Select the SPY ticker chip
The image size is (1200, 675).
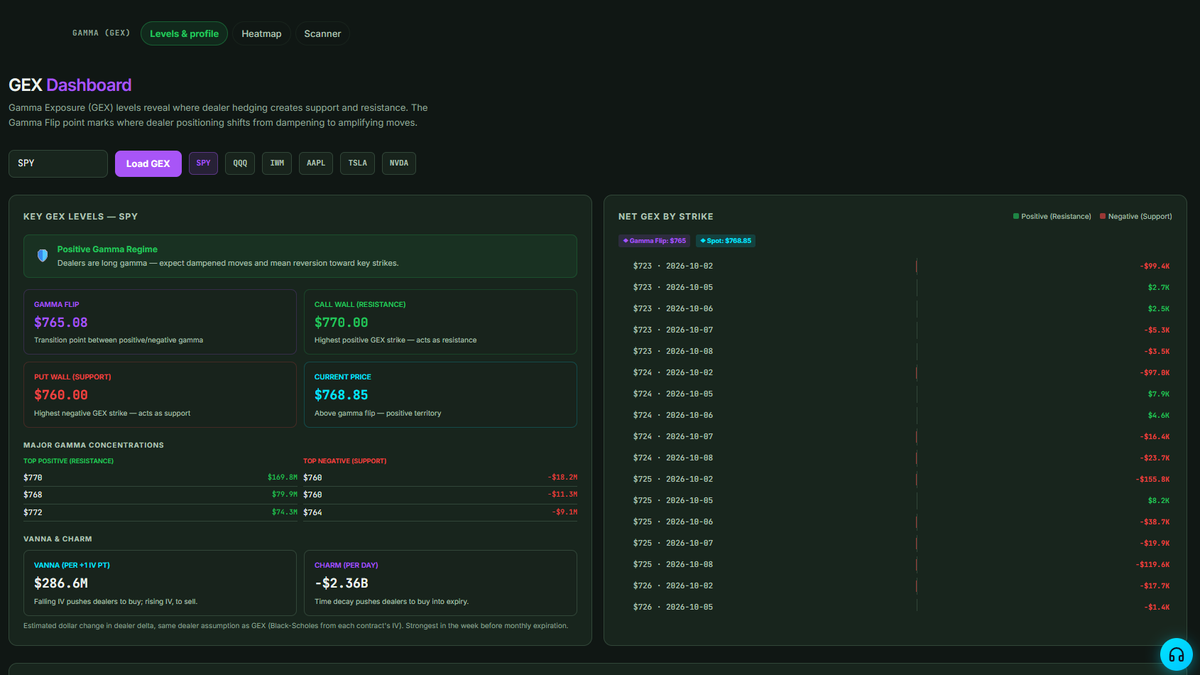pos(203,163)
